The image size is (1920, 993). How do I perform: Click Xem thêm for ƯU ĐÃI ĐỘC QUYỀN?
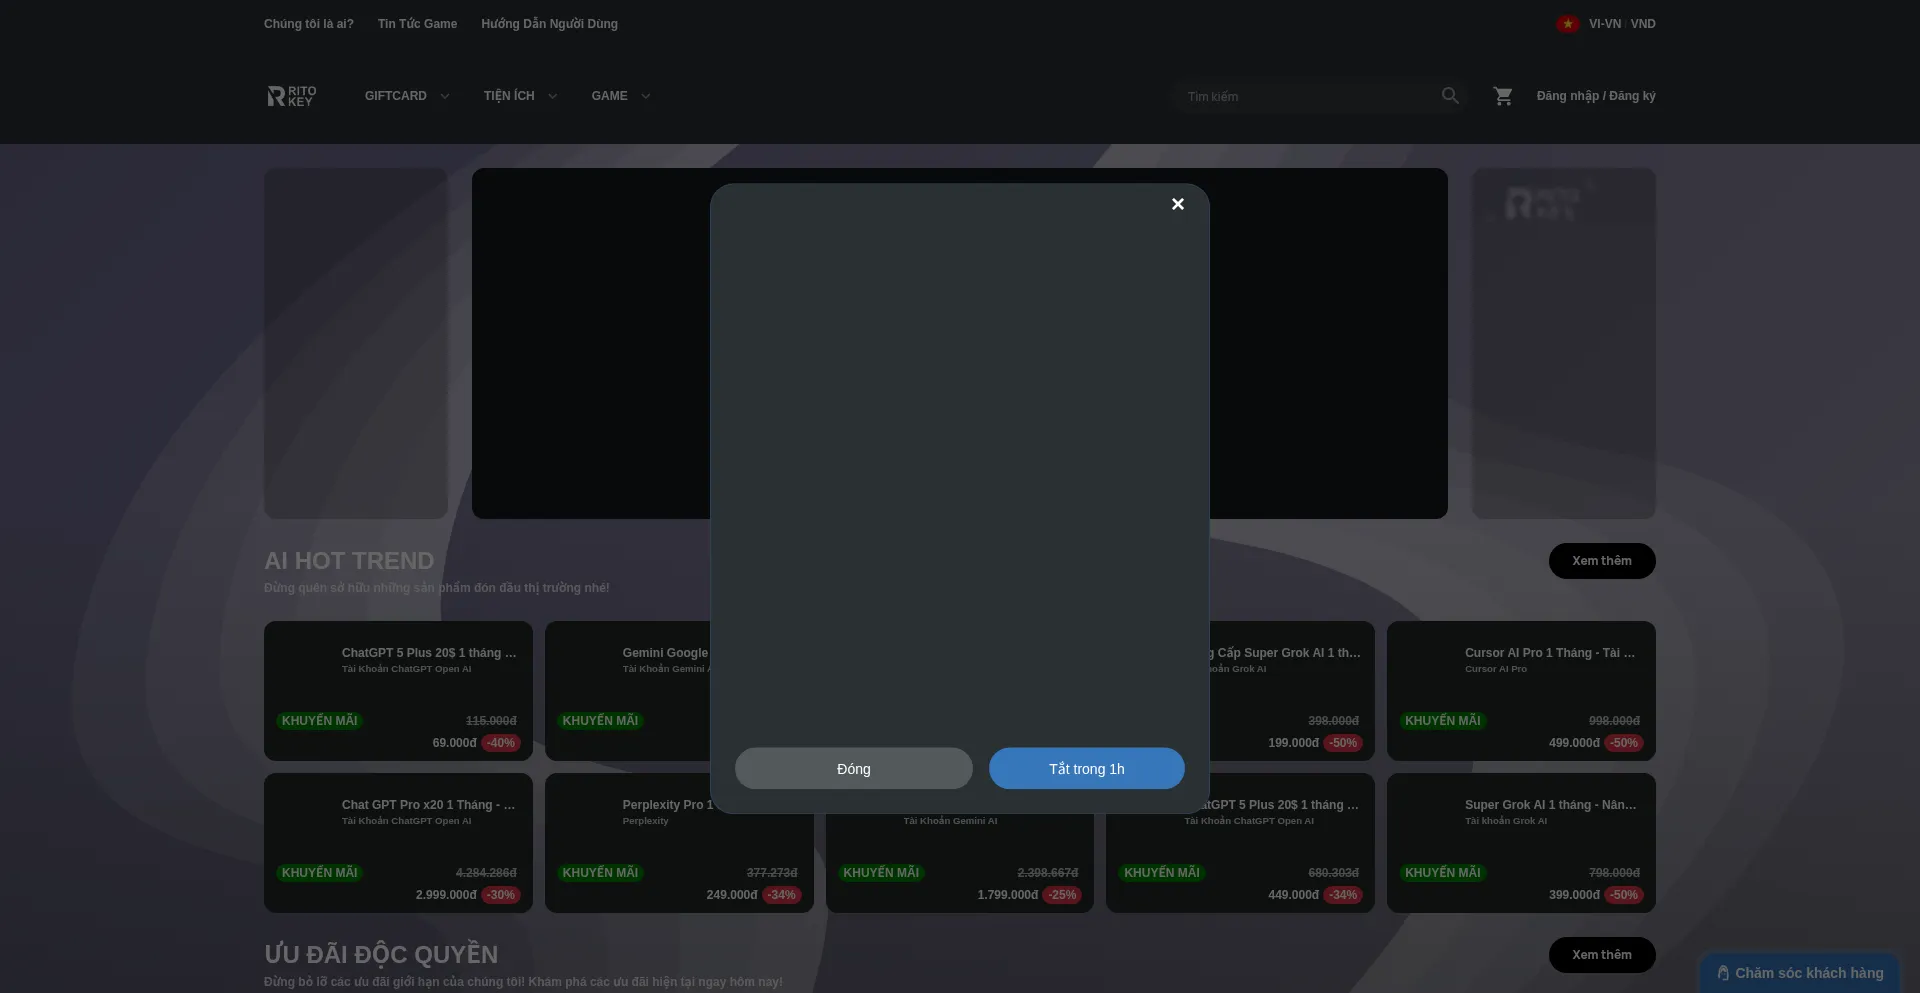pos(1602,955)
